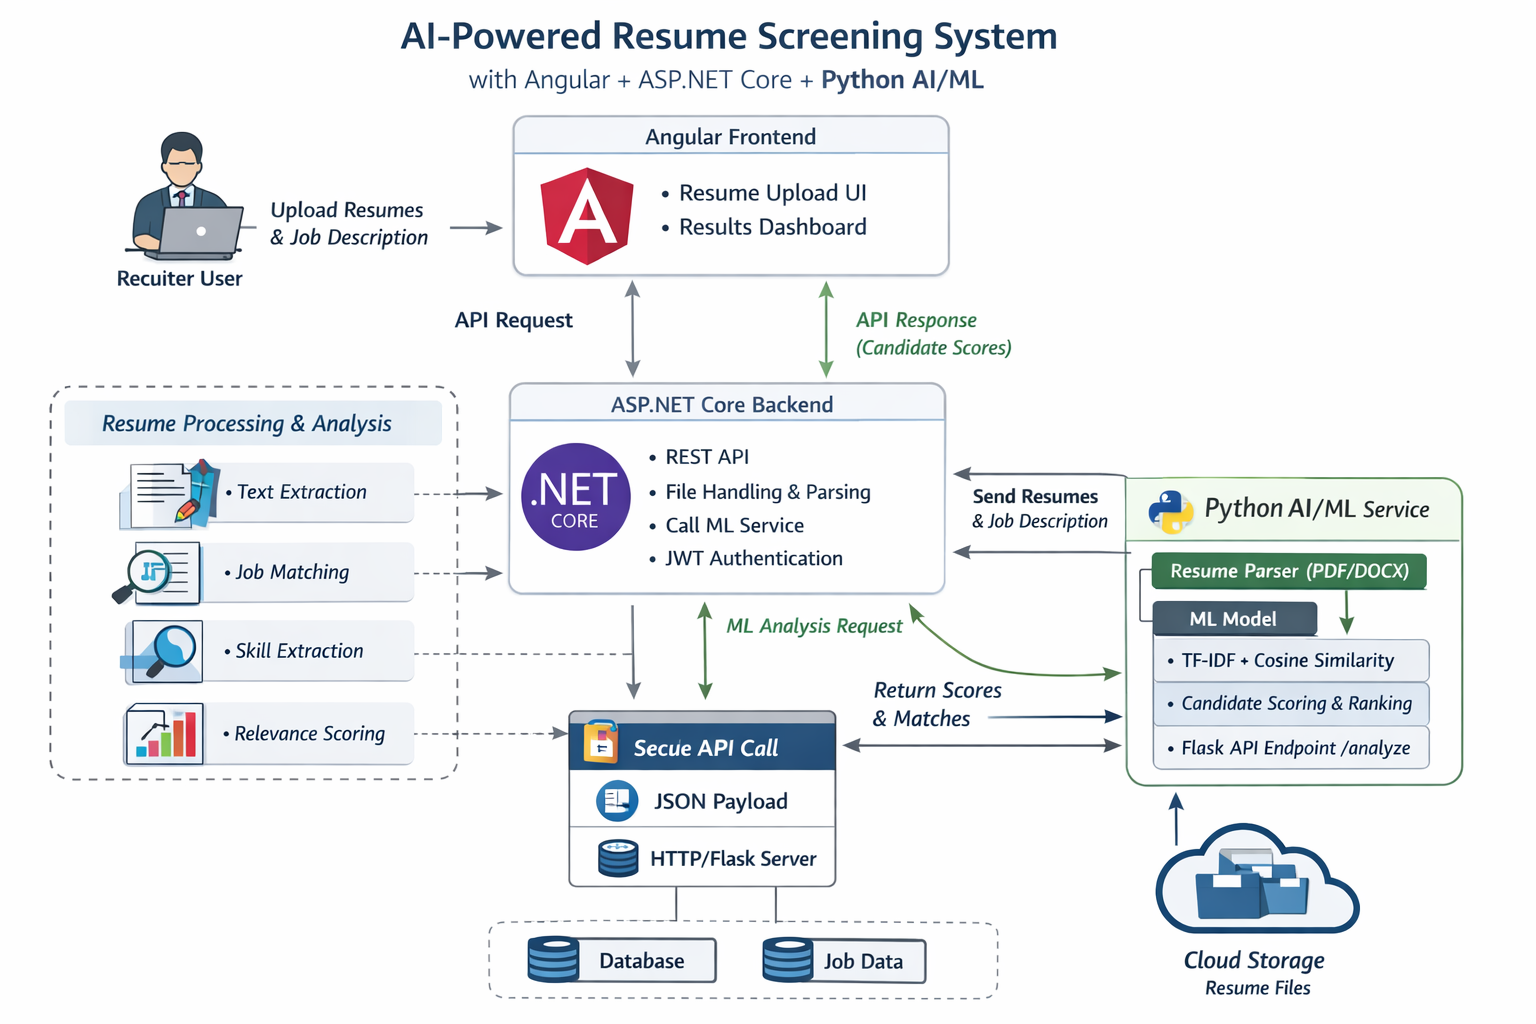
Task: Click the Upload Resumes label
Action: [347, 210]
